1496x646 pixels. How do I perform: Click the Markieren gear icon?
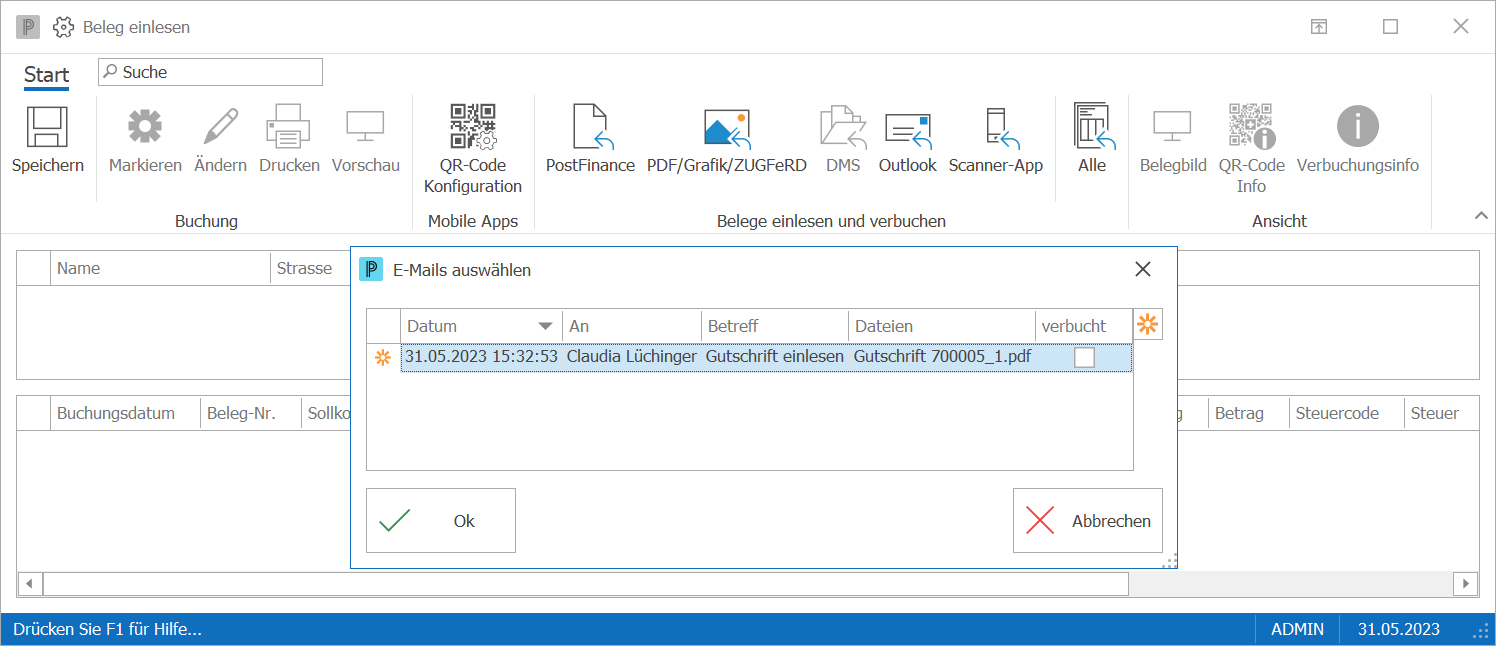(145, 127)
